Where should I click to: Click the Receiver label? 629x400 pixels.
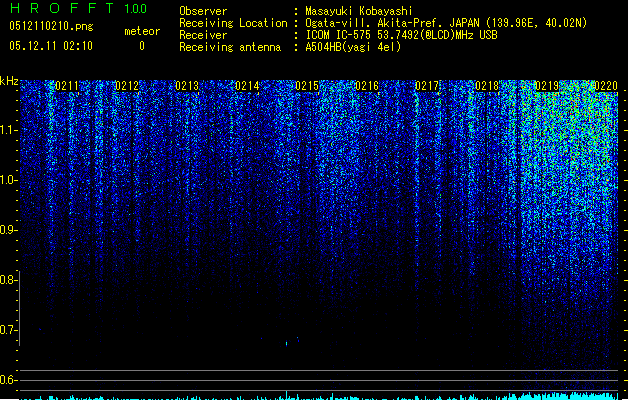203,35
